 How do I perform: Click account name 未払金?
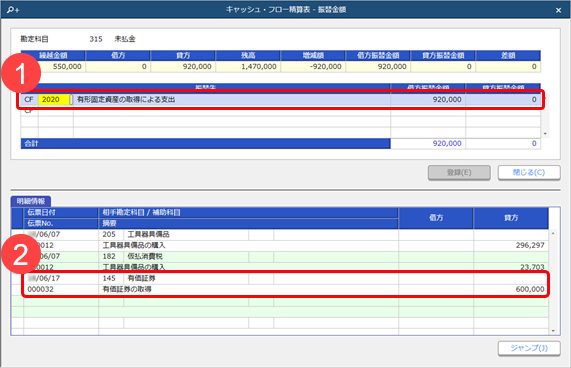coord(125,39)
